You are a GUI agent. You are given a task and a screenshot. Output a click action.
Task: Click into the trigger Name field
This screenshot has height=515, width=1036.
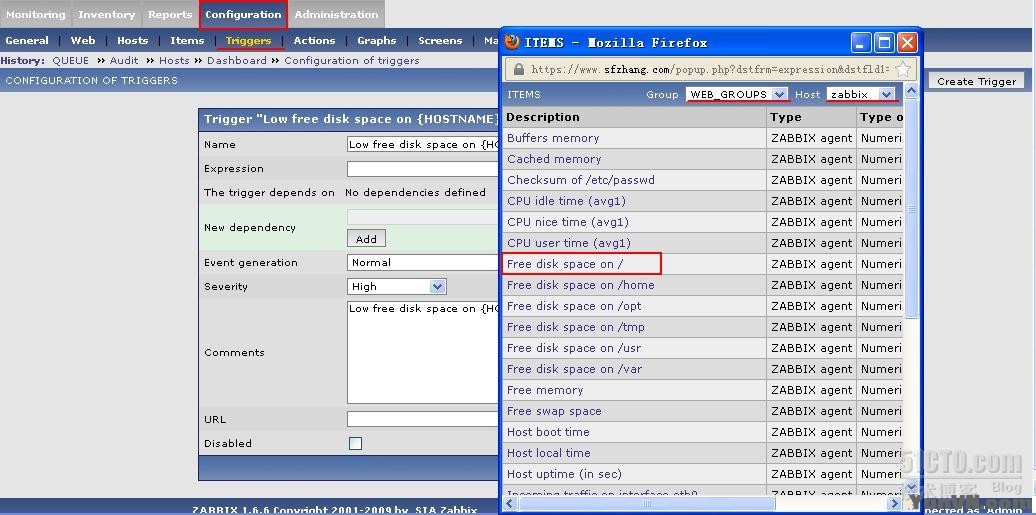tap(423, 145)
